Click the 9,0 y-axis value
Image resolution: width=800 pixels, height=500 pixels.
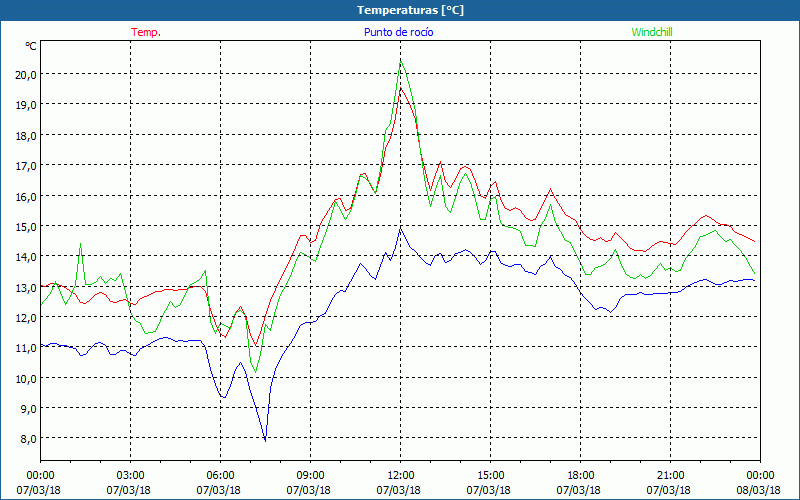coord(29,409)
